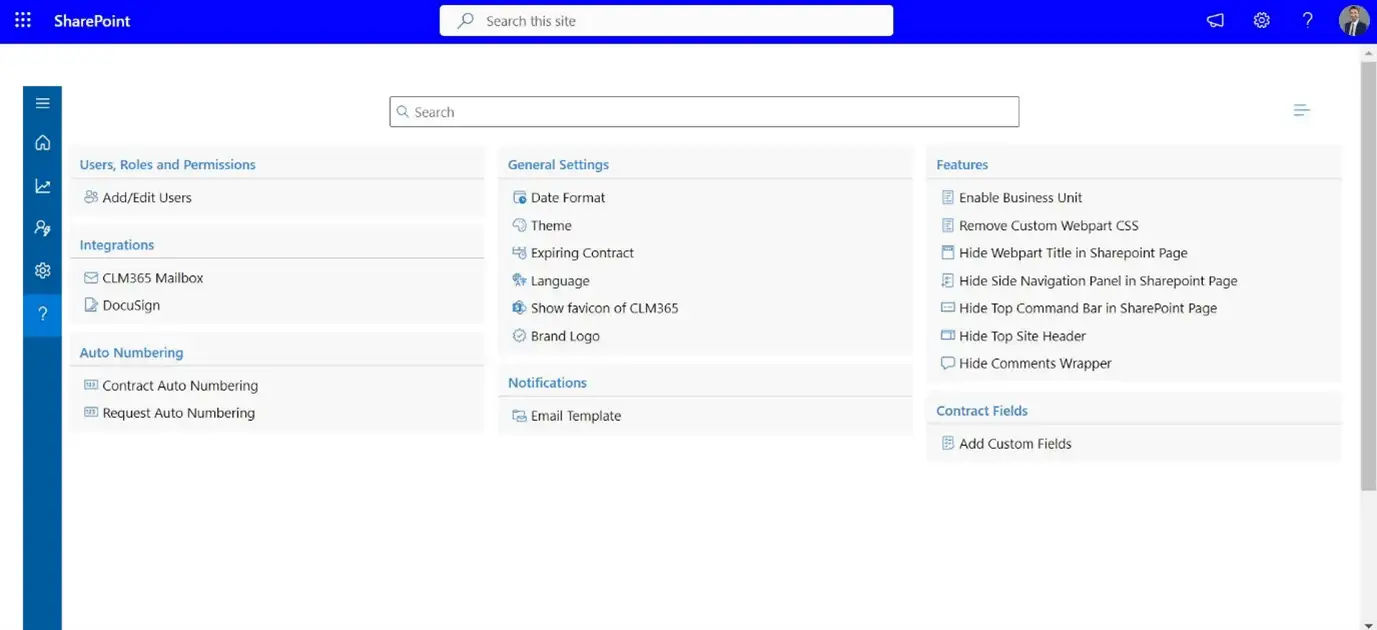This screenshot has width=1377, height=630.
Task: Open the help question mark in top bar
Action: (1308, 20)
